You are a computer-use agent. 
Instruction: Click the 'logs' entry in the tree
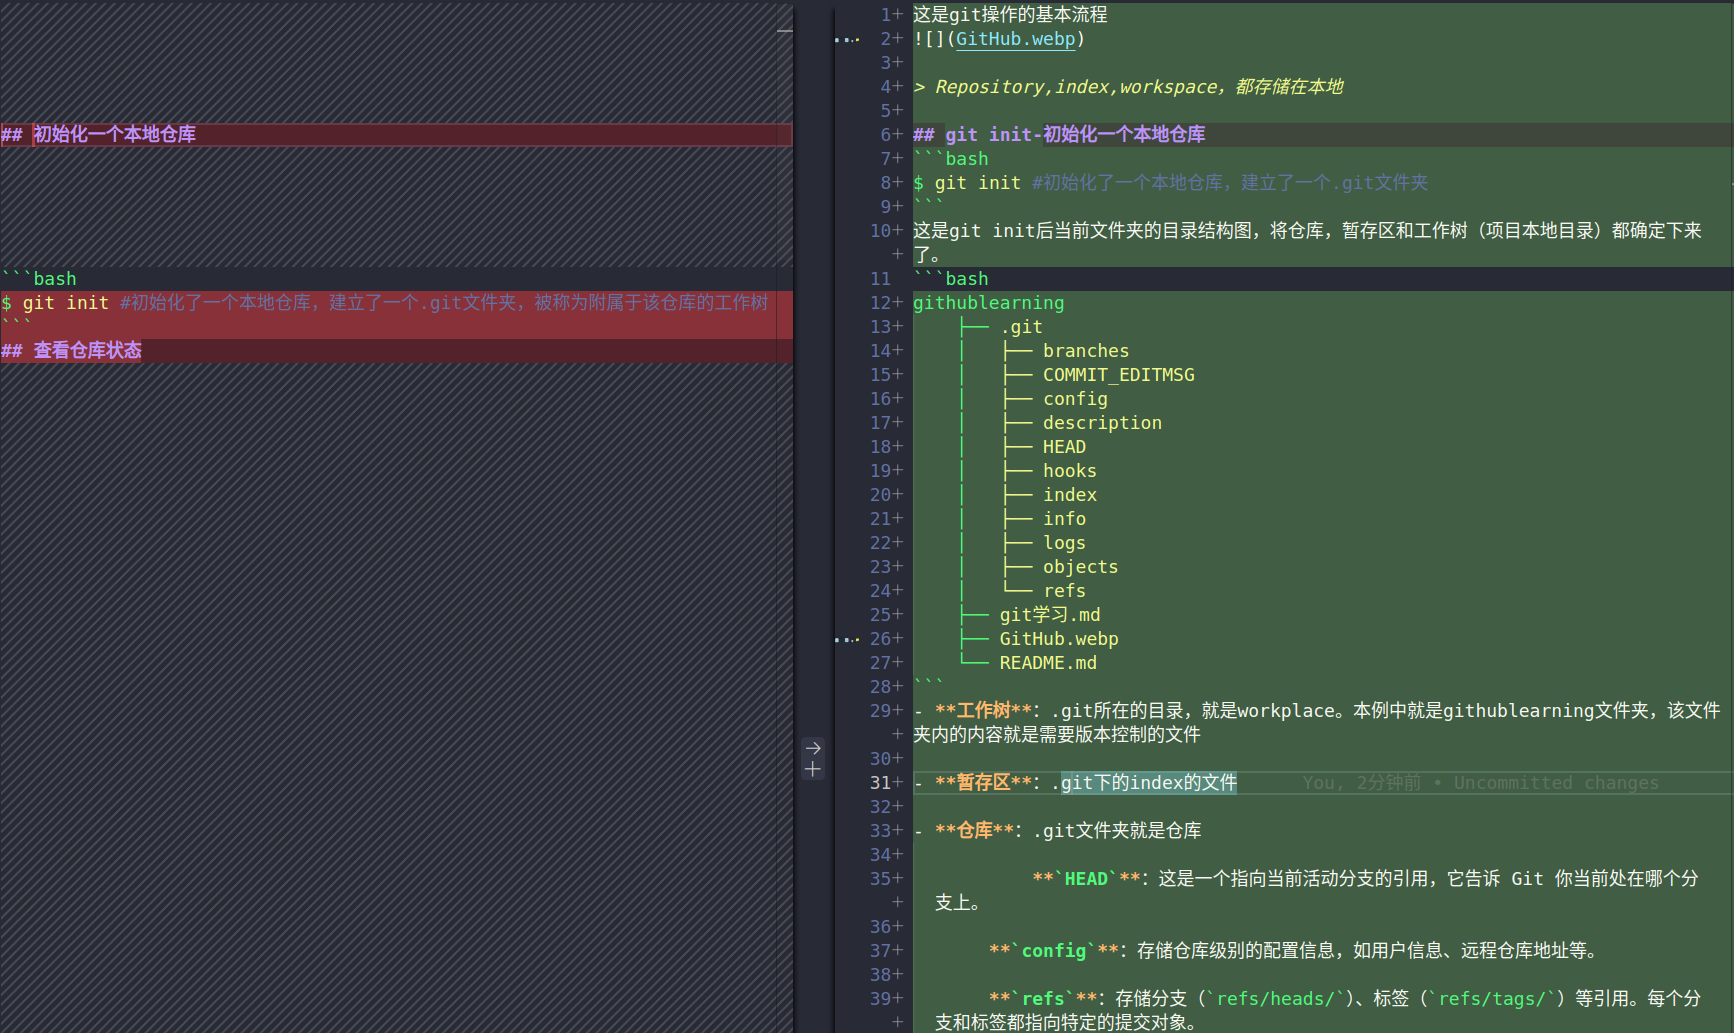pyautogui.click(x=1064, y=543)
